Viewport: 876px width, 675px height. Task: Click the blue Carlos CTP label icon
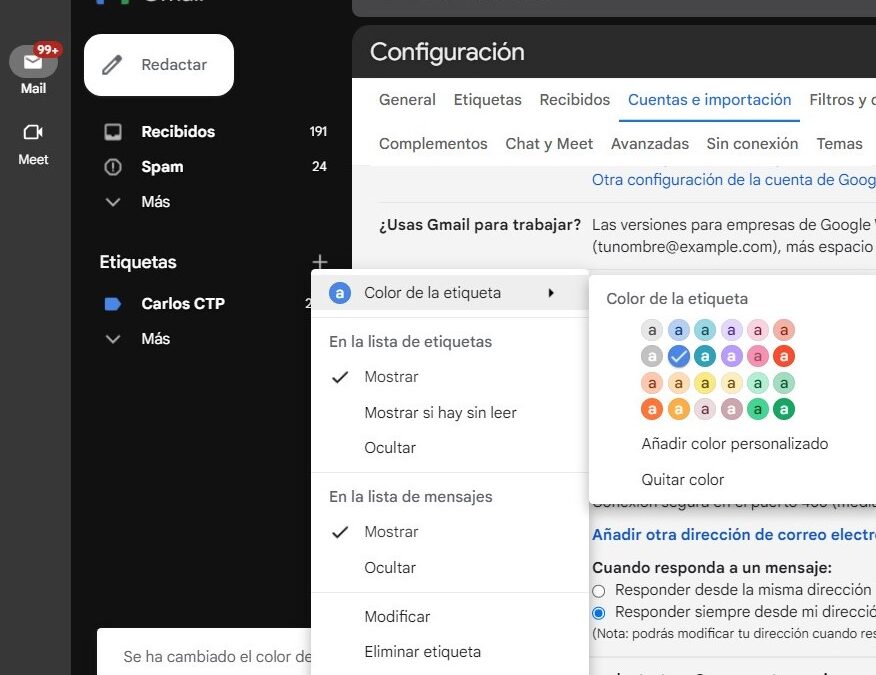114,304
